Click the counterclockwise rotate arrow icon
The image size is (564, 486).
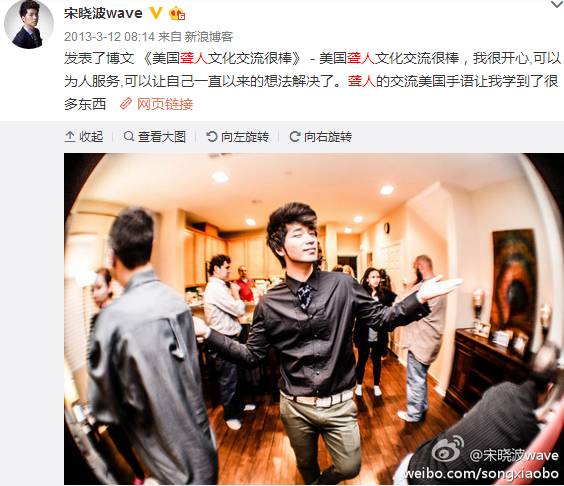click(x=212, y=137)
